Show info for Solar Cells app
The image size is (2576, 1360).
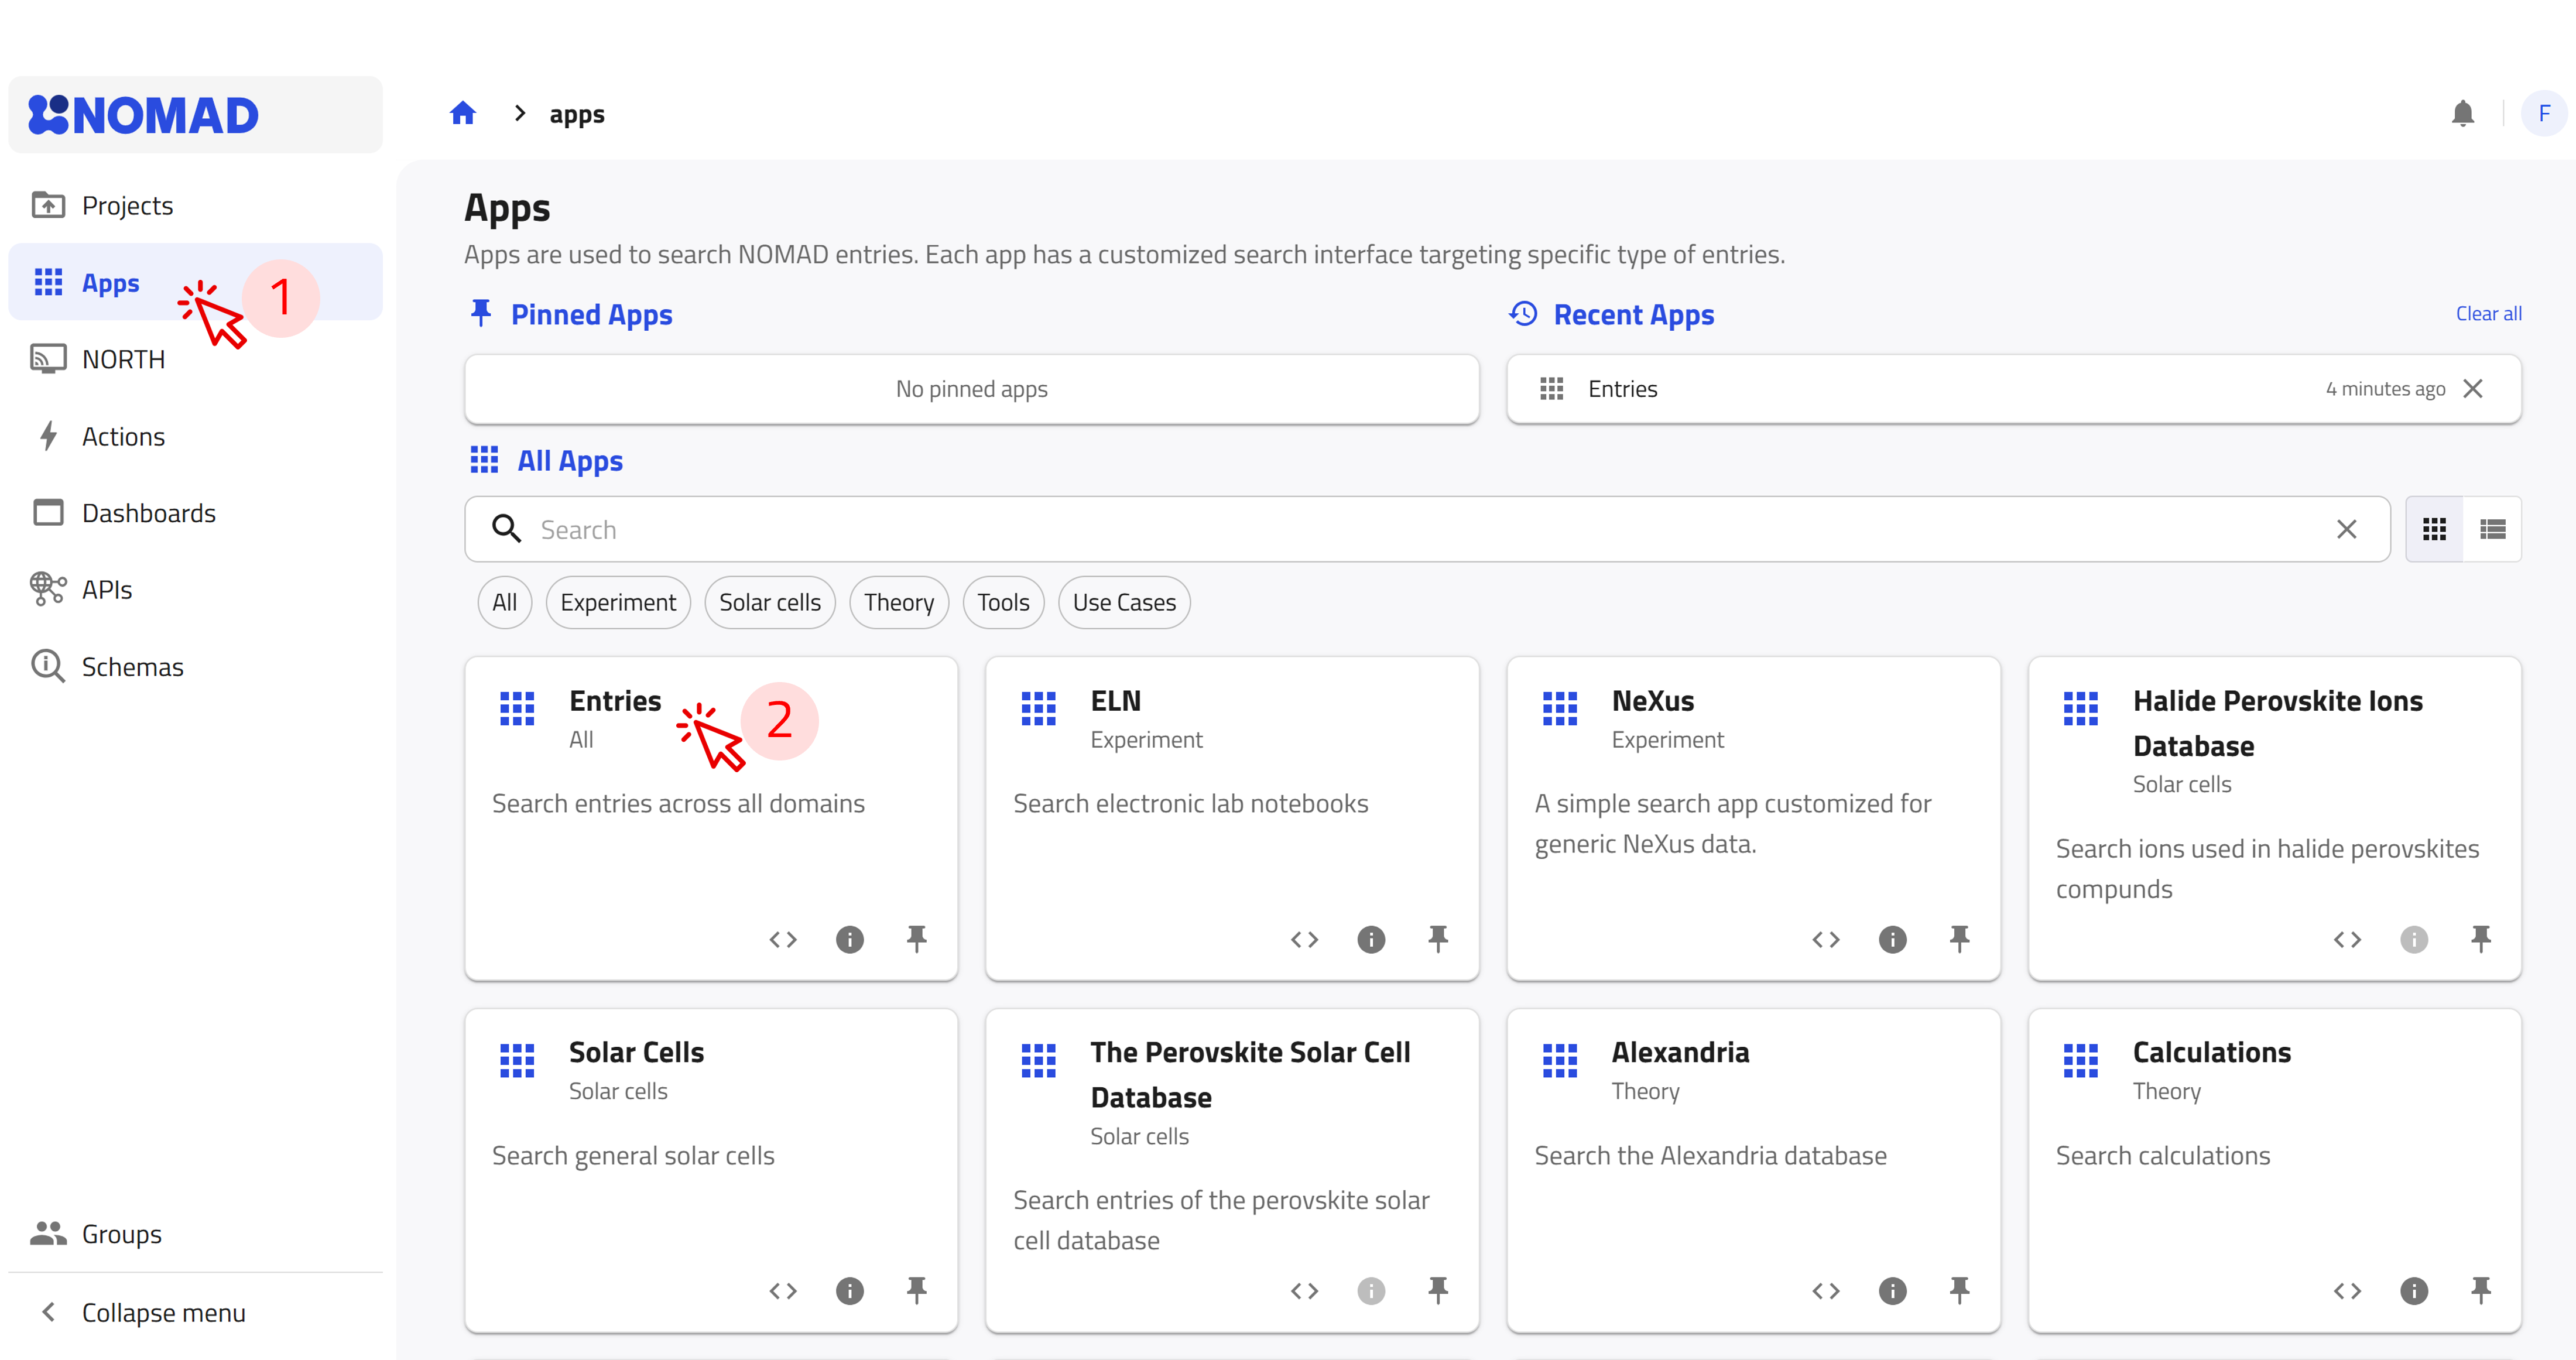click(x=850, y=1291)
